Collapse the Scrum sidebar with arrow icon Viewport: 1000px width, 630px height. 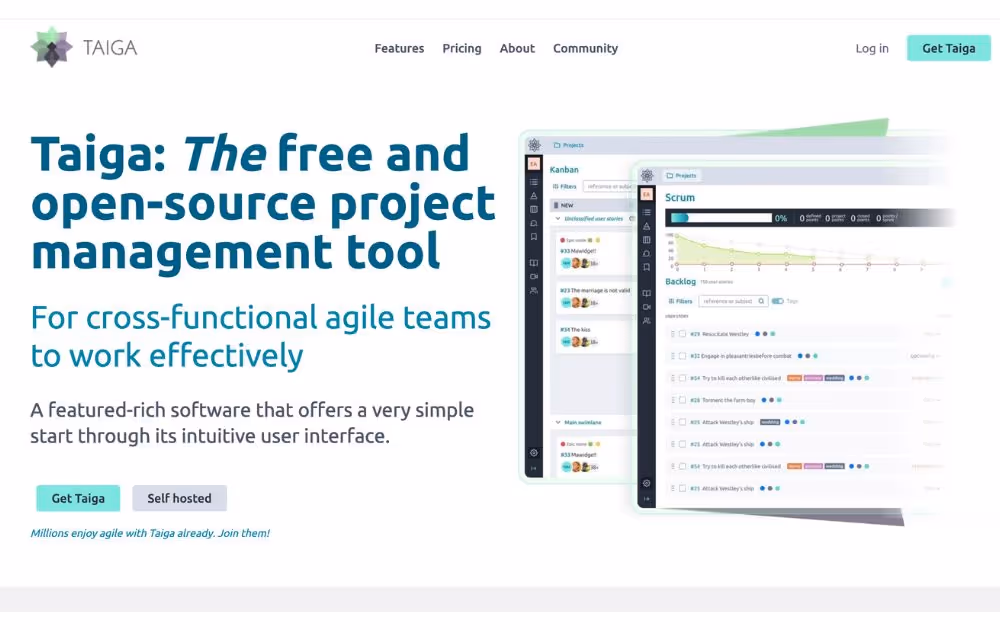647,499
